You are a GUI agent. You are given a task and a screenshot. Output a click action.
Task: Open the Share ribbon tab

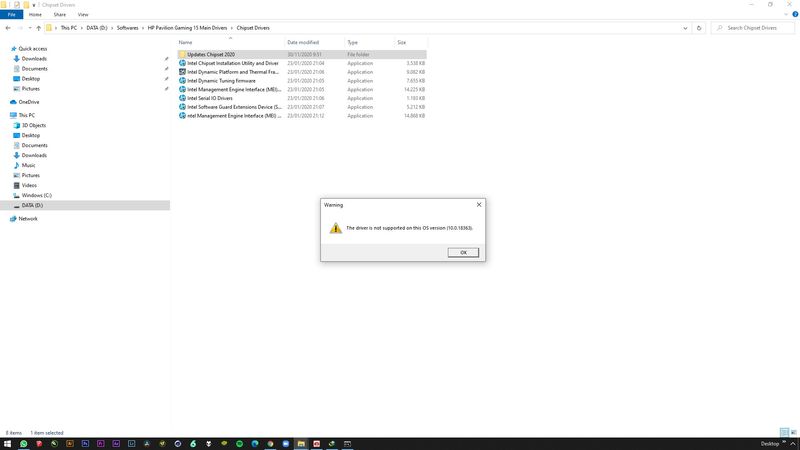(60, 15)
